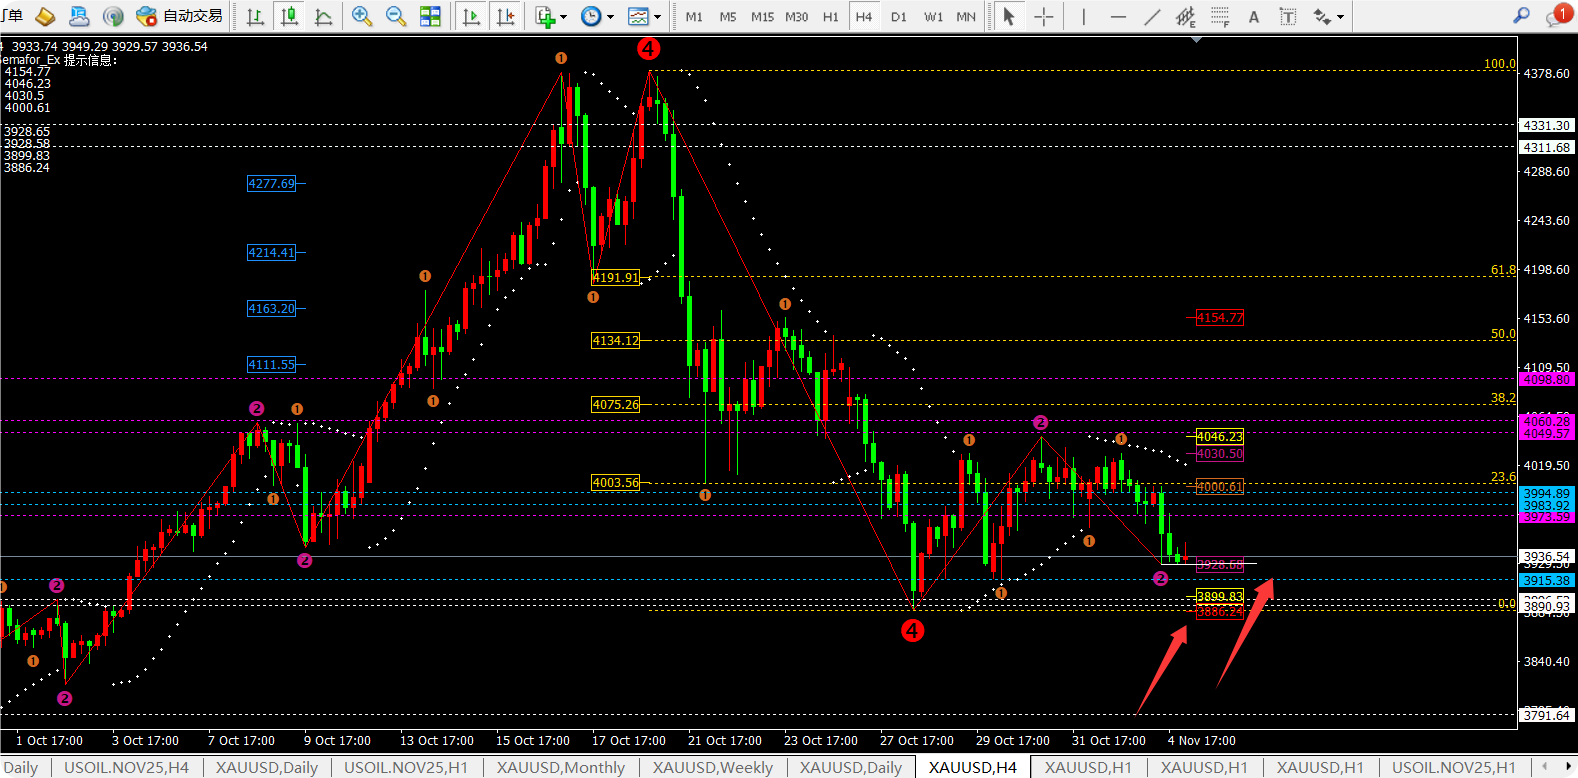Zoom in on the chart
1578x778 pixels.
tap(362, 16)
